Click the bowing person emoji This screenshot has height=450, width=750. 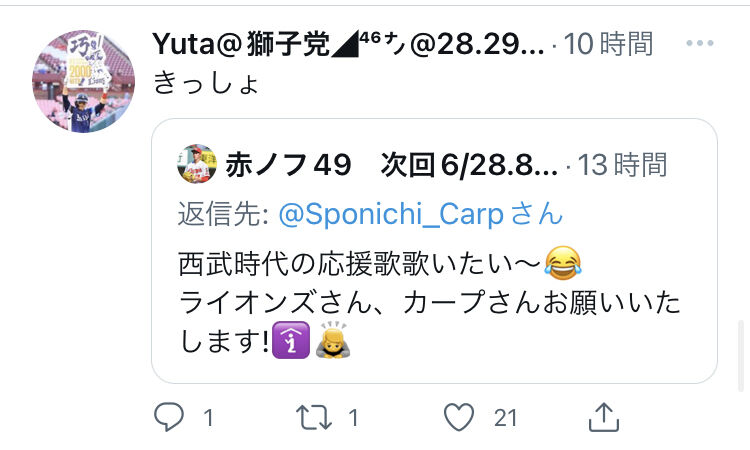click(x=333, y=340)
